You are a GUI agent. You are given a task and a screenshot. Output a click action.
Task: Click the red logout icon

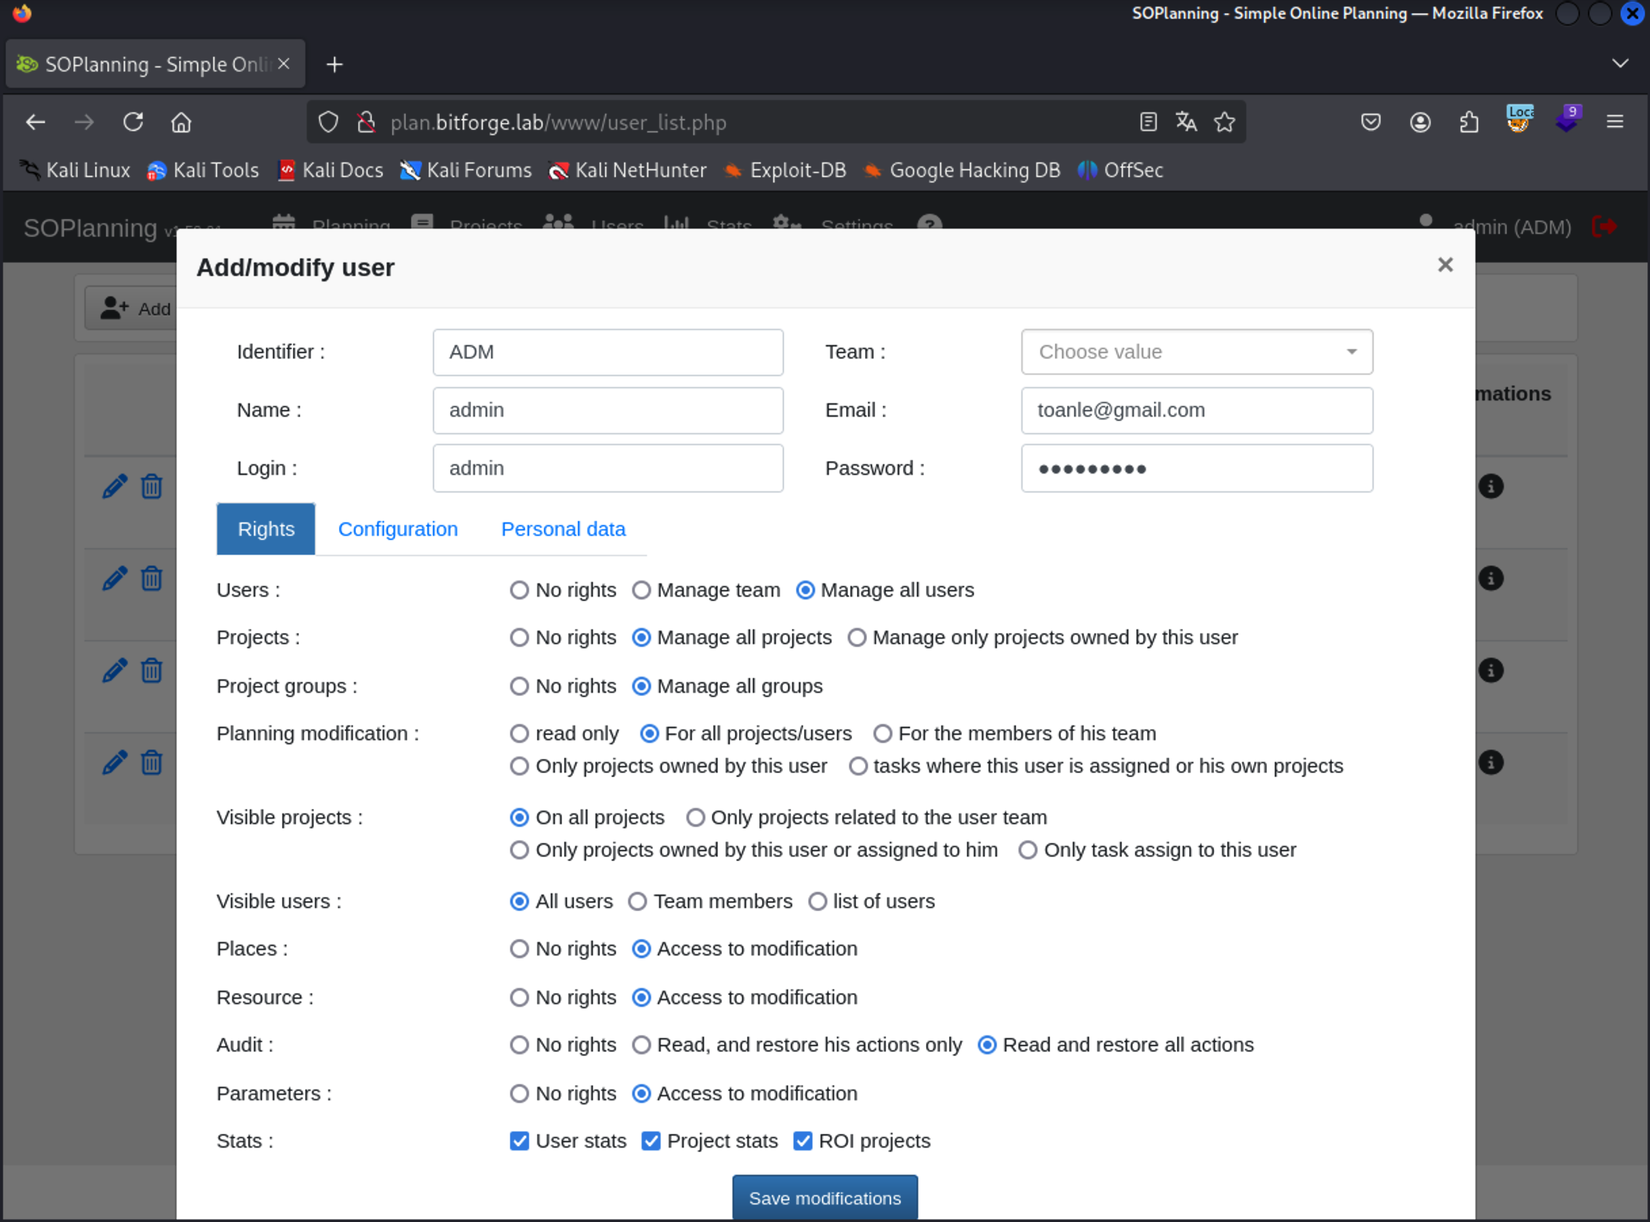click(1605, 227)
